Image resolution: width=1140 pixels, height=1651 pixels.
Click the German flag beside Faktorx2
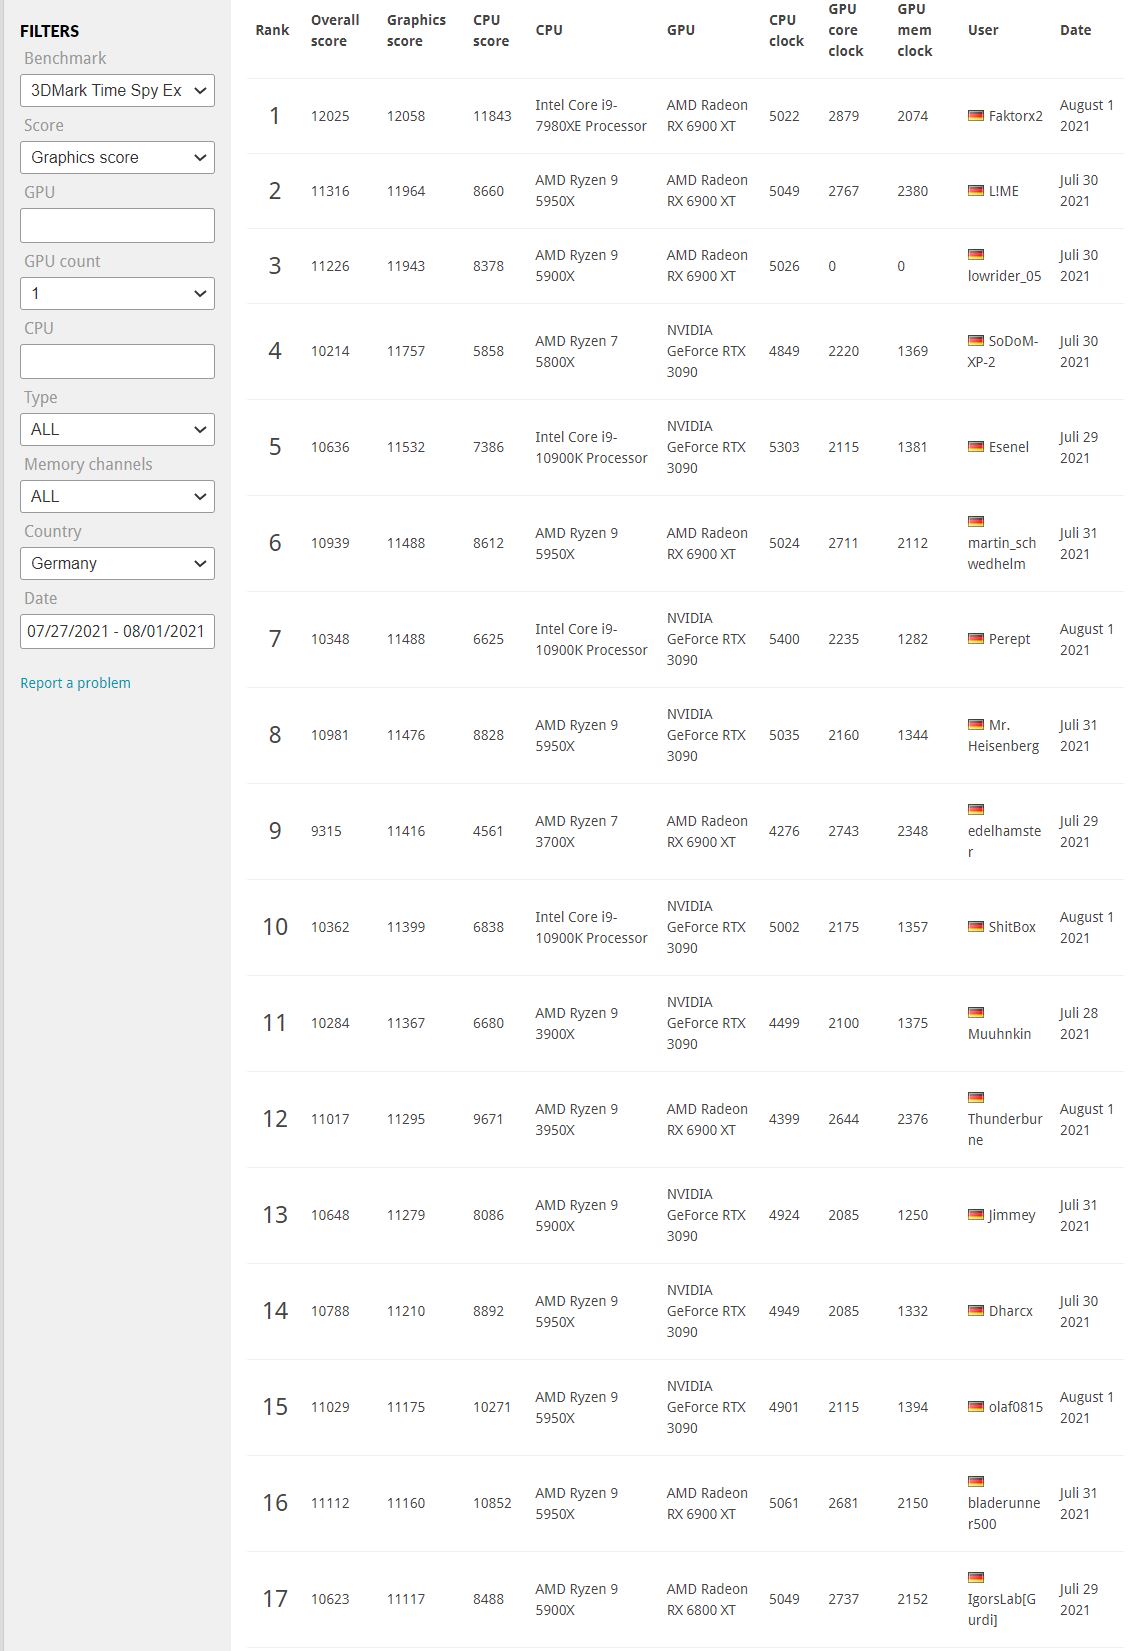coord(976,115)
